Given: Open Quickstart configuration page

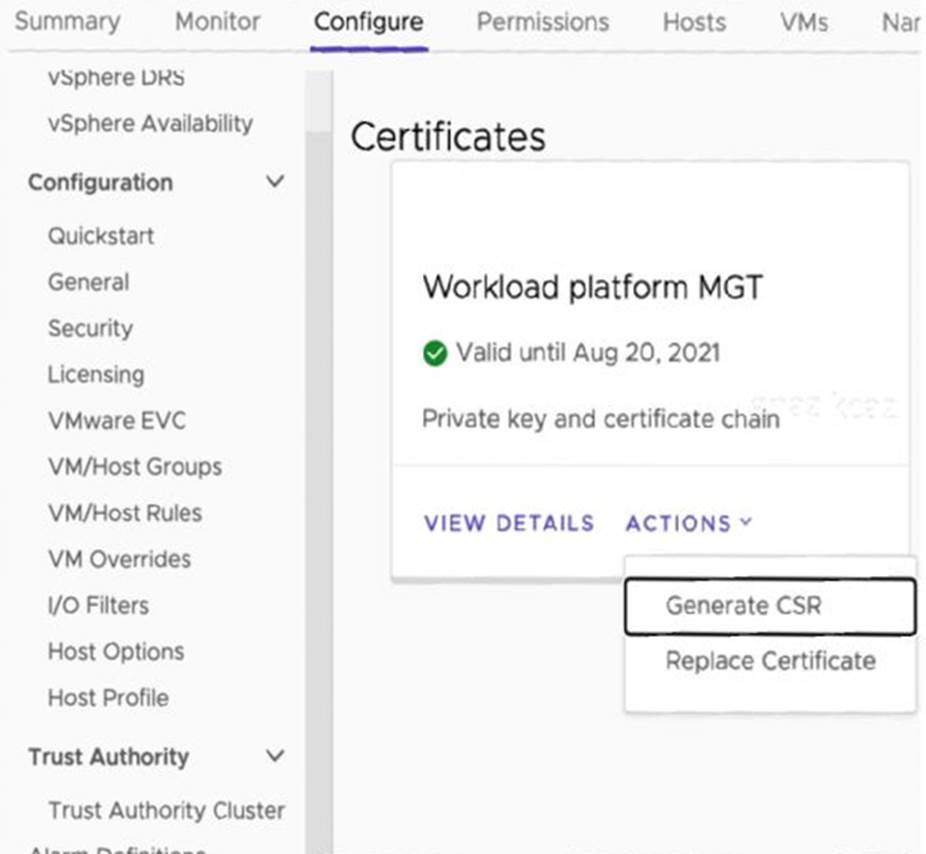Looking at the screenshot, I should pyautogui.click(x=101, y=236).
